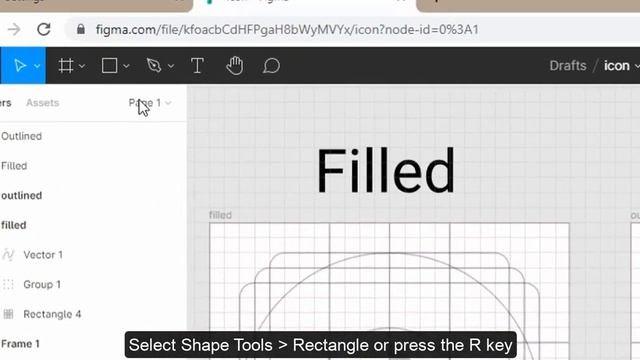Viewport: 640px width, 360px height.
Task: Select the Vector 1 layer
Action: click(x=43, y=255)
